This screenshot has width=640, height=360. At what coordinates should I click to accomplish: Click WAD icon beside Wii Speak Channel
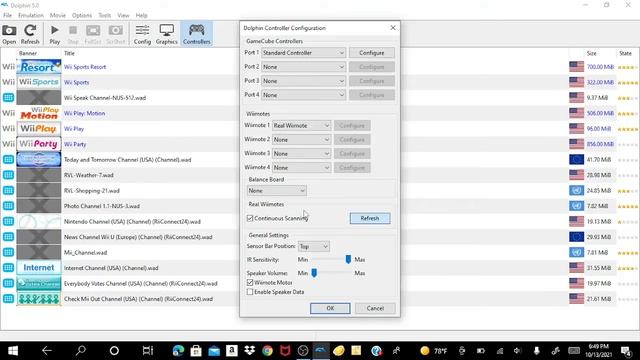8,98
